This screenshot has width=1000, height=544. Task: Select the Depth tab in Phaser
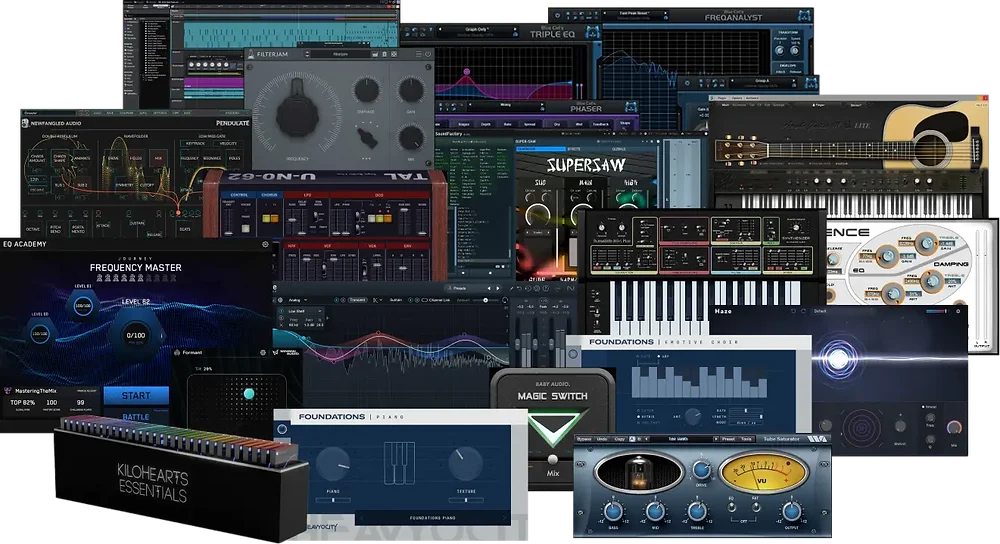coord(486,124)
